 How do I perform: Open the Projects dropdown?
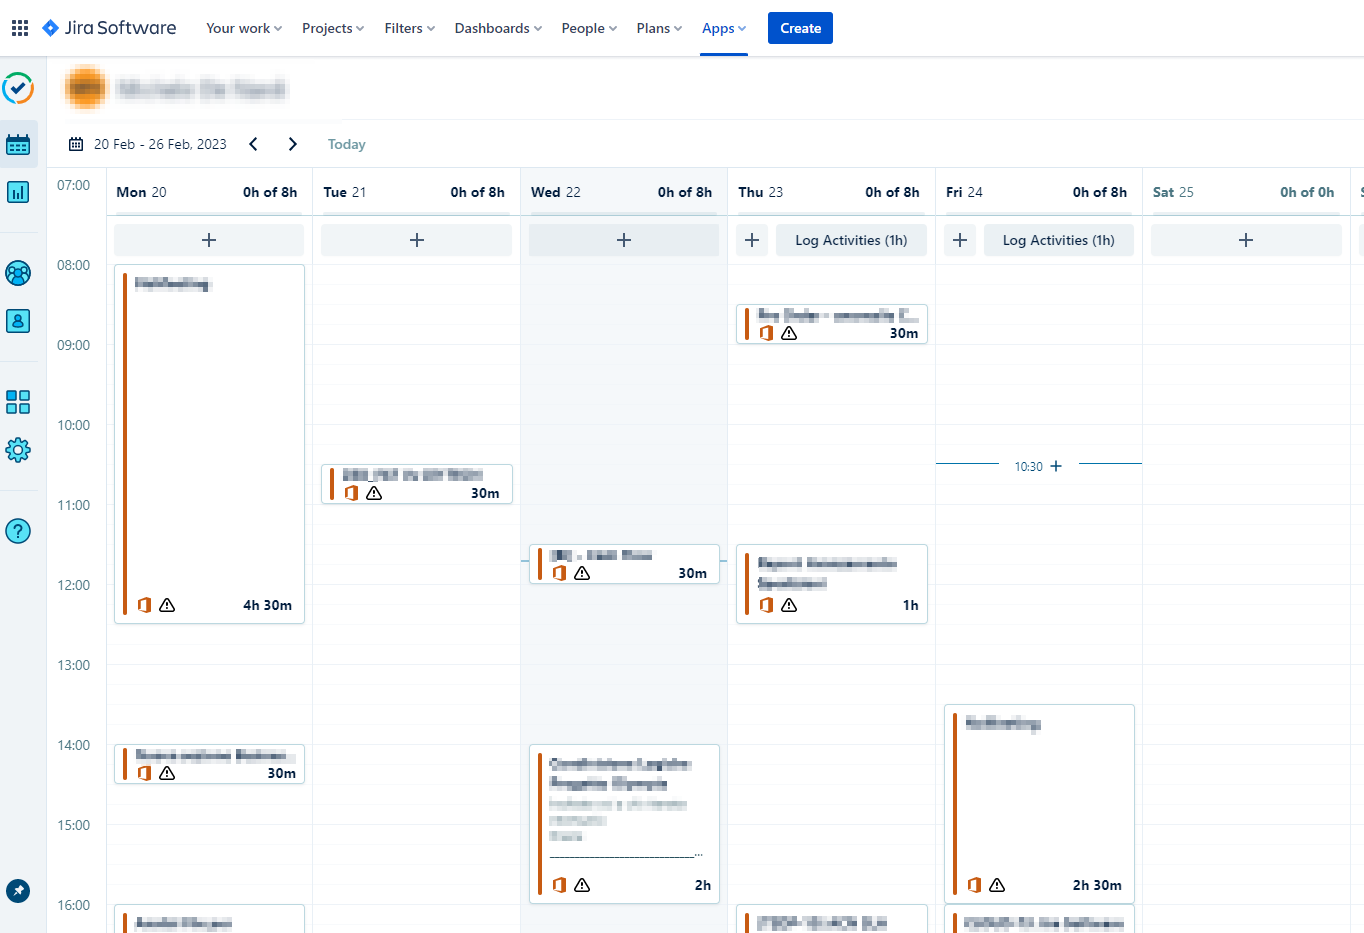(x=332, y=28)
